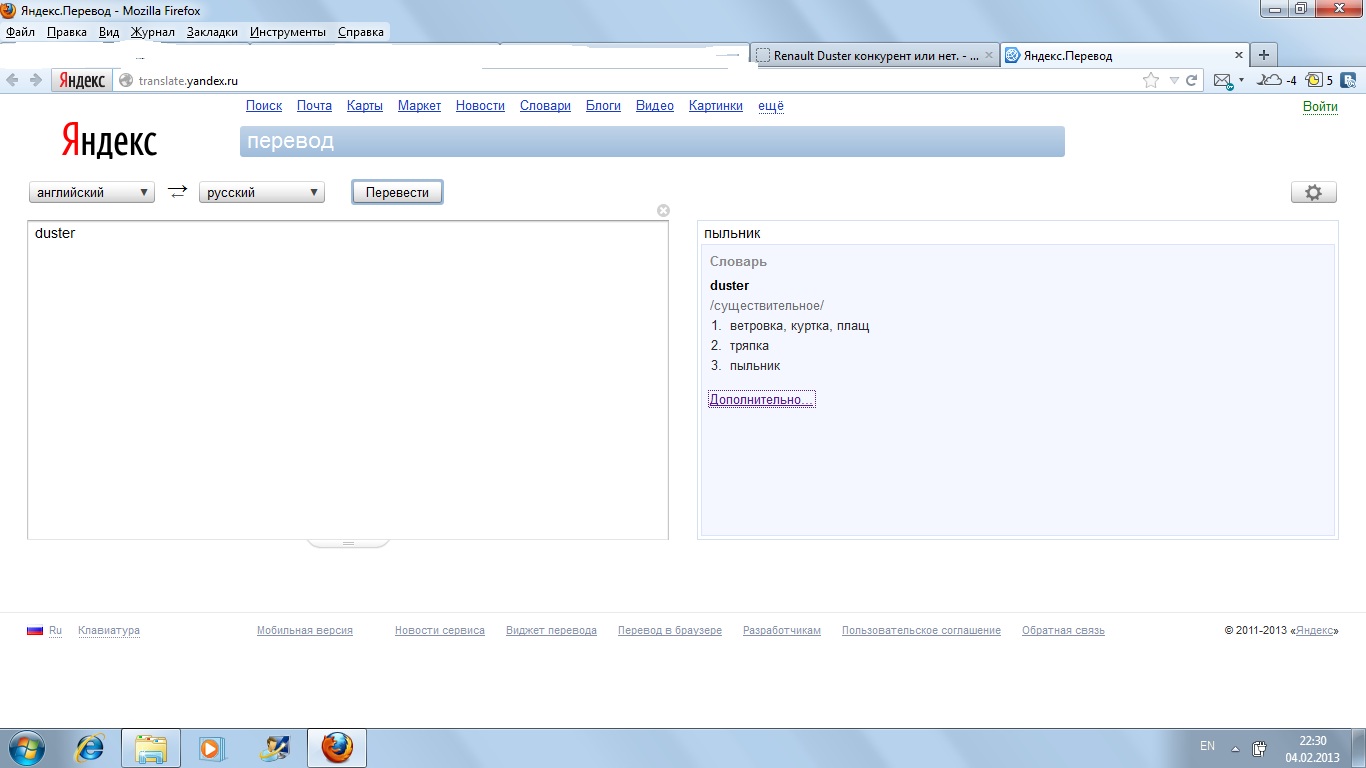
Task: Open the Новости link
Action: point(480,106)
